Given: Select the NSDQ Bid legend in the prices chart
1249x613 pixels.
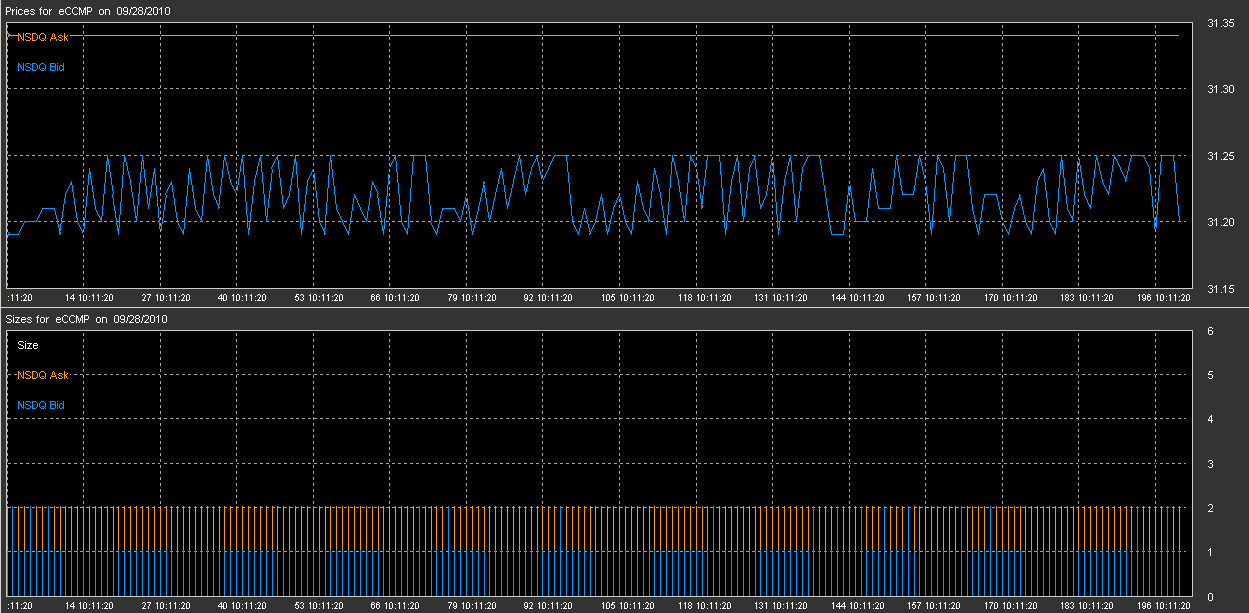Looking at the screenshot, I should (41, 67).
